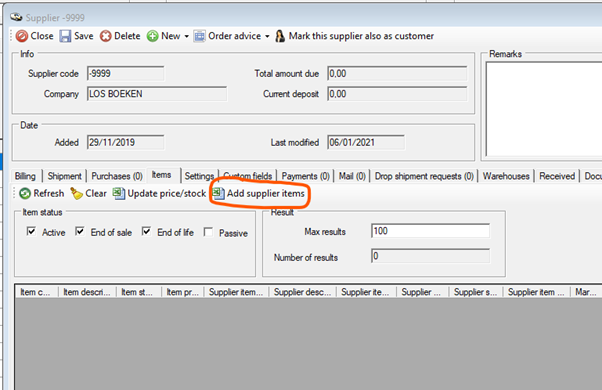This screenshot has height=390, width=602.
Task: Click the Current deposit field
Action: (397, 94)
